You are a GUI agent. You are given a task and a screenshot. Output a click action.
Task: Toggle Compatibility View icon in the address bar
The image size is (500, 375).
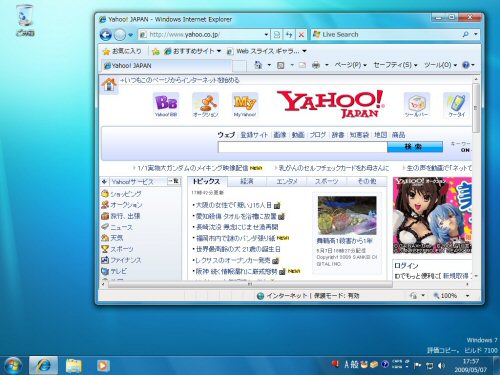click(x=277, y=34)
